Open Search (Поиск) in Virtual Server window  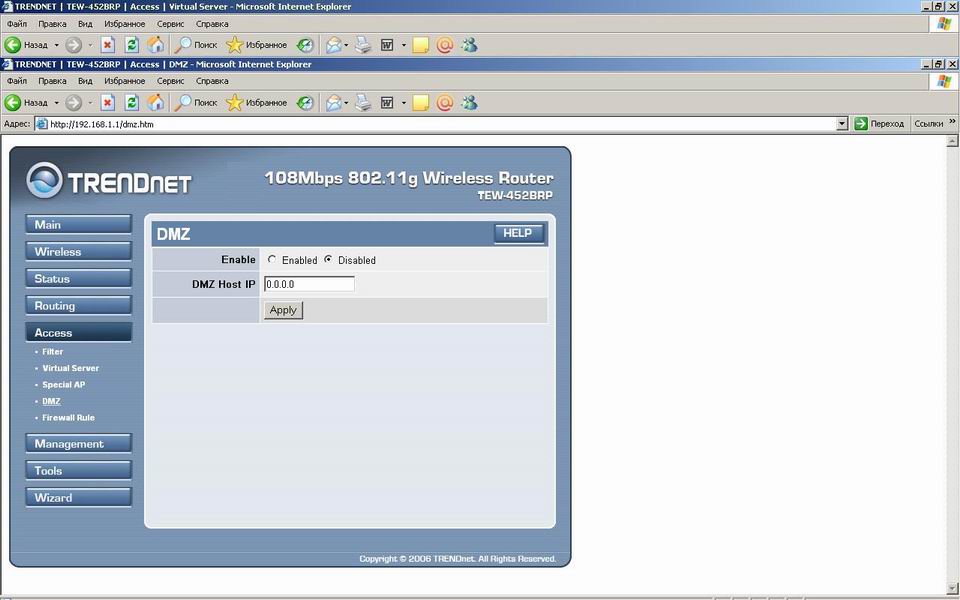pyautogui.click(x=195, y=45)
